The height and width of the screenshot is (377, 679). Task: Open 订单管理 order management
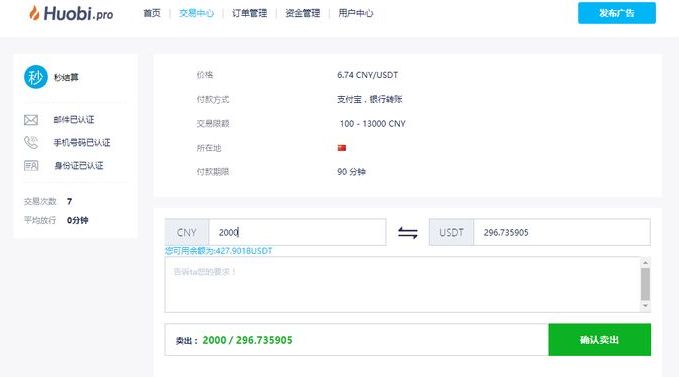pyautogui.click(x=249, y=13)
